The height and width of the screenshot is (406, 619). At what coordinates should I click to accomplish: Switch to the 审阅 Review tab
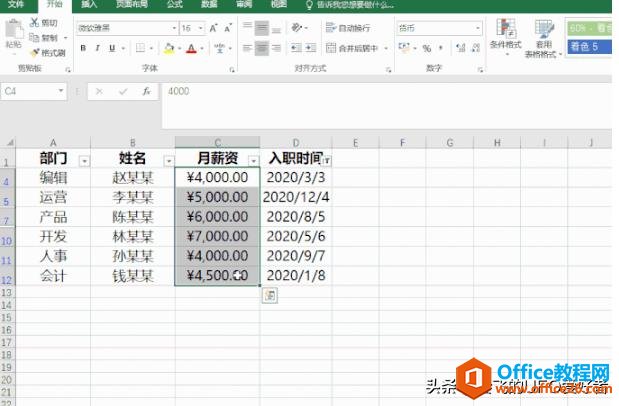click(244, 4)
